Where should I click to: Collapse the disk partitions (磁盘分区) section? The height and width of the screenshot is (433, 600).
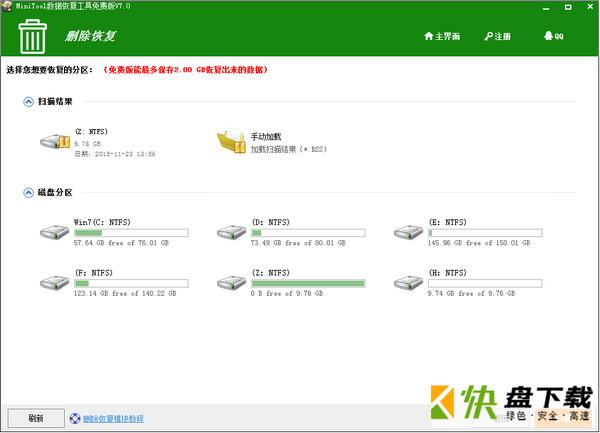(28, 193)
